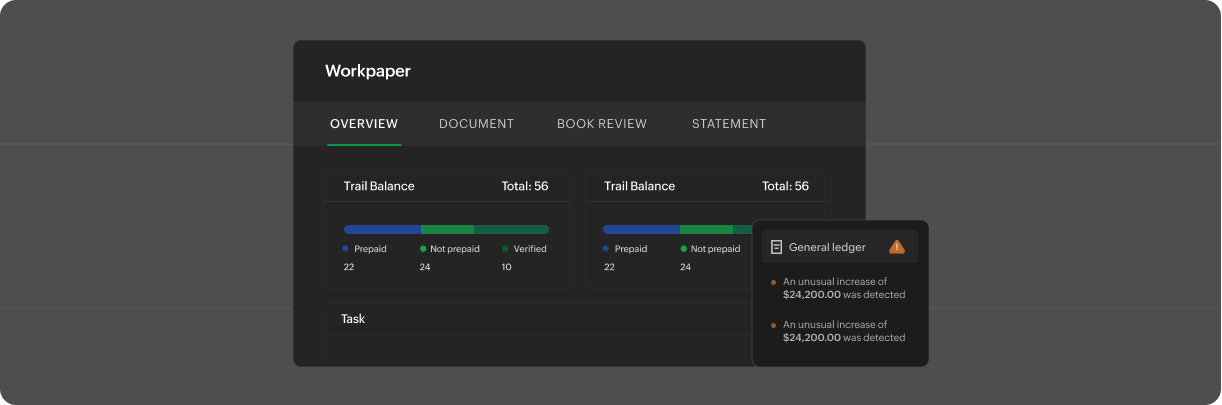Click the Verified legend dot
The image size is (1222, 405).
[505, 249]
